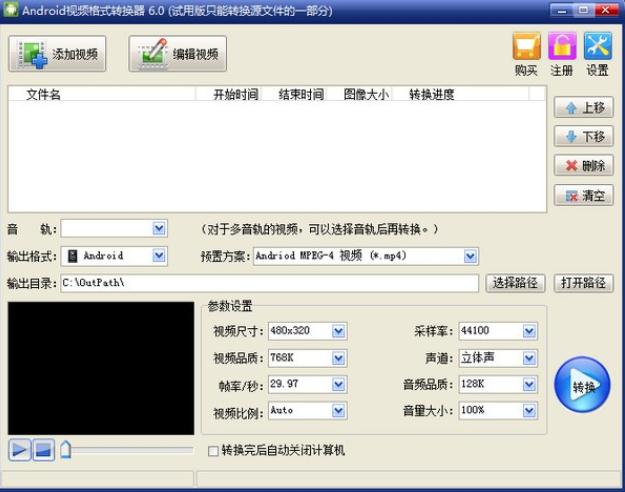Expand the 视频比例 Auto dropdown
The image size is (625, 492).
307,411
